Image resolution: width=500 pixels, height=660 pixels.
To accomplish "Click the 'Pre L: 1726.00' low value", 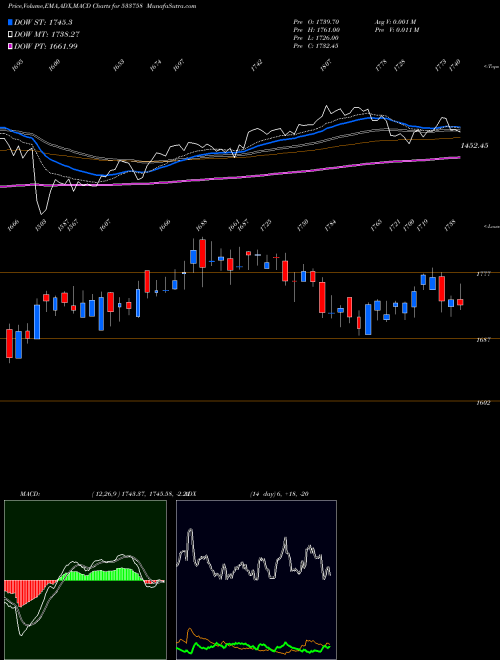I will tap(316, 38).
